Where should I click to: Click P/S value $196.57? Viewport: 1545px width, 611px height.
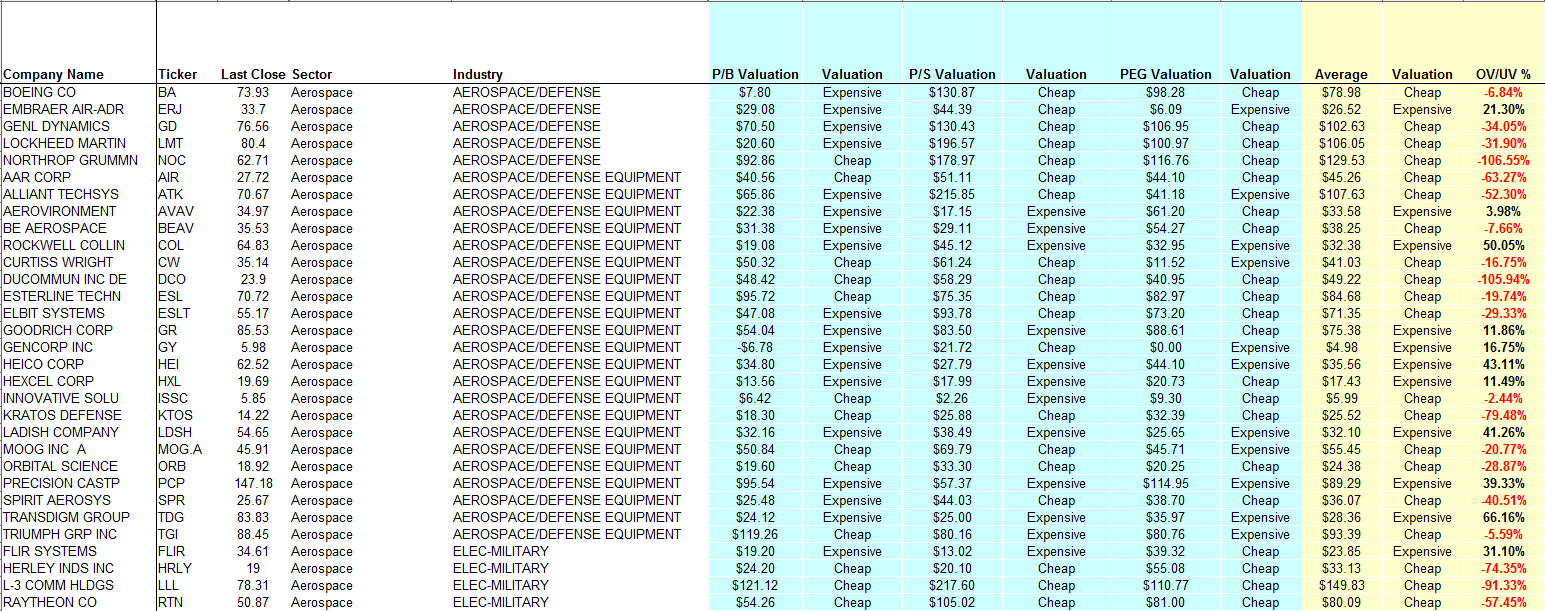(952, 143)
